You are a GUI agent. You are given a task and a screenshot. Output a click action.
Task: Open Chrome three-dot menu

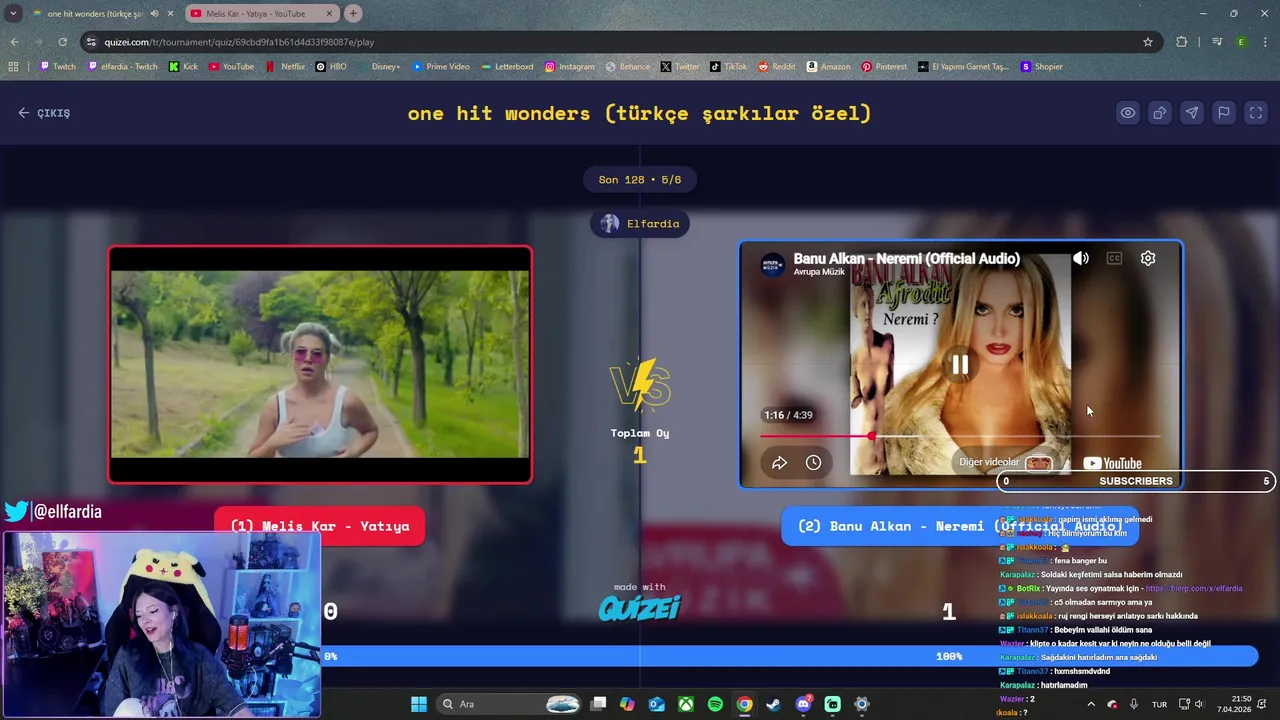pos(1266,42)
